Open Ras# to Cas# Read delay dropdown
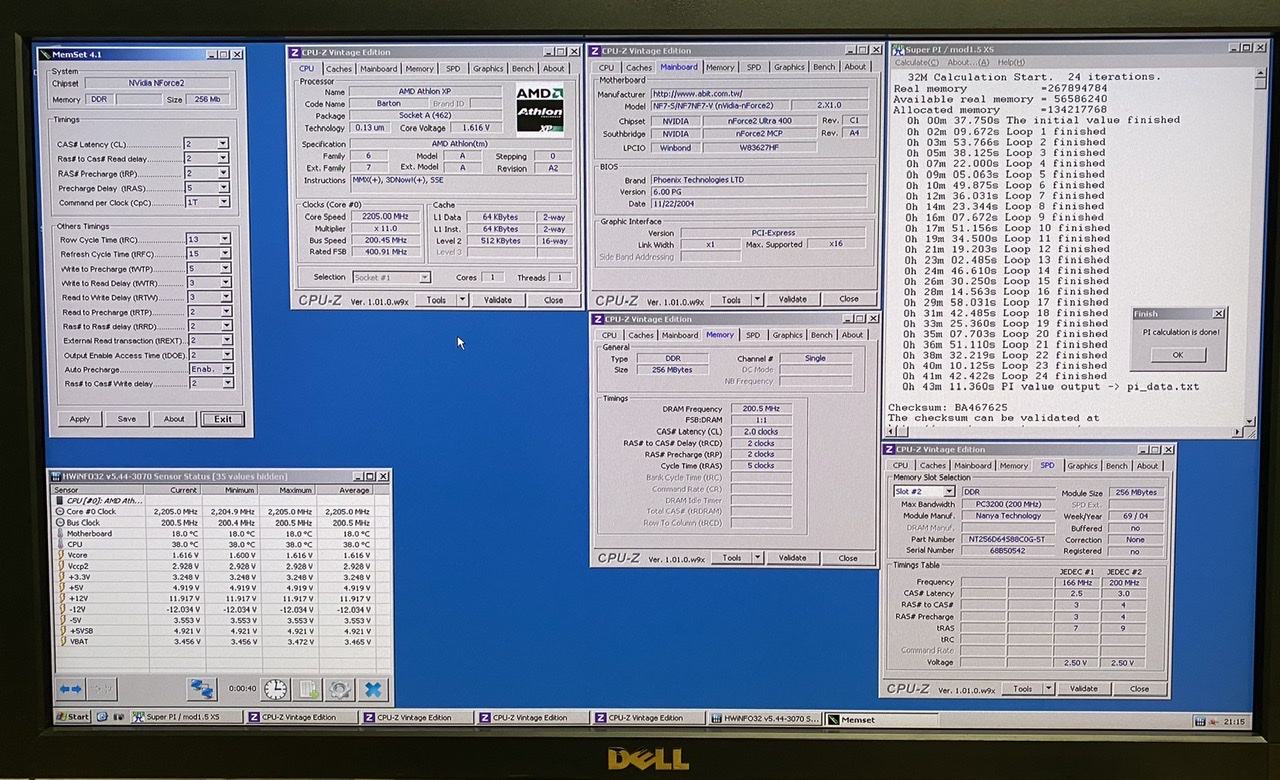Image resolution: width=1280 pixels, height=780 pixels. point(222,159)
